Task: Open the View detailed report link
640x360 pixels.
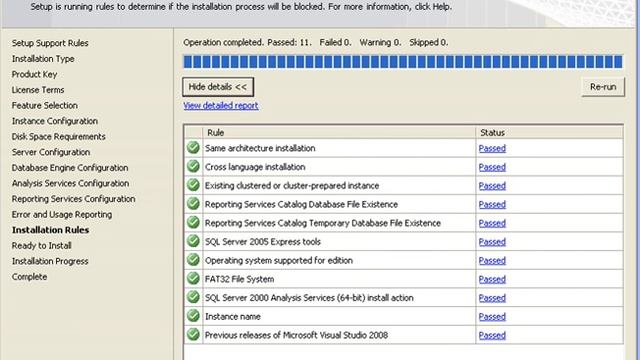Action: (x=221, y=106)
